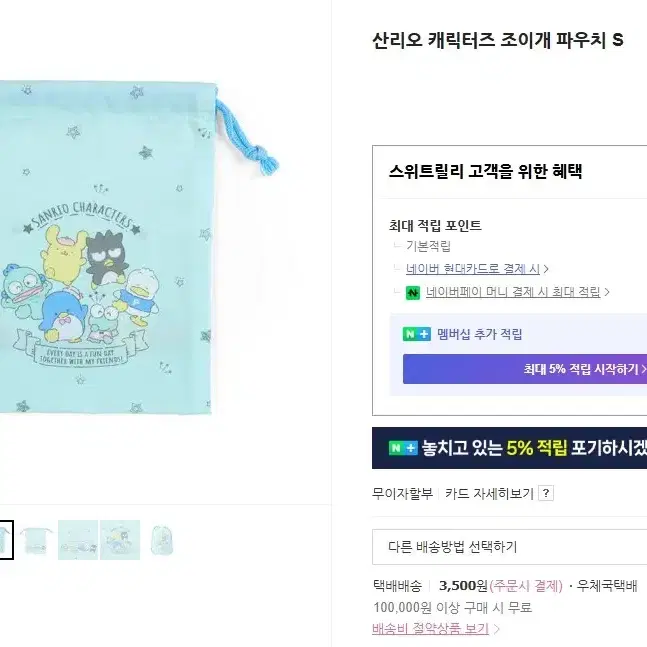Select the fourth character print thumbnail
The width and height of the screenshot is (647, 647).
pyautogui.click(x=120, y=540)
